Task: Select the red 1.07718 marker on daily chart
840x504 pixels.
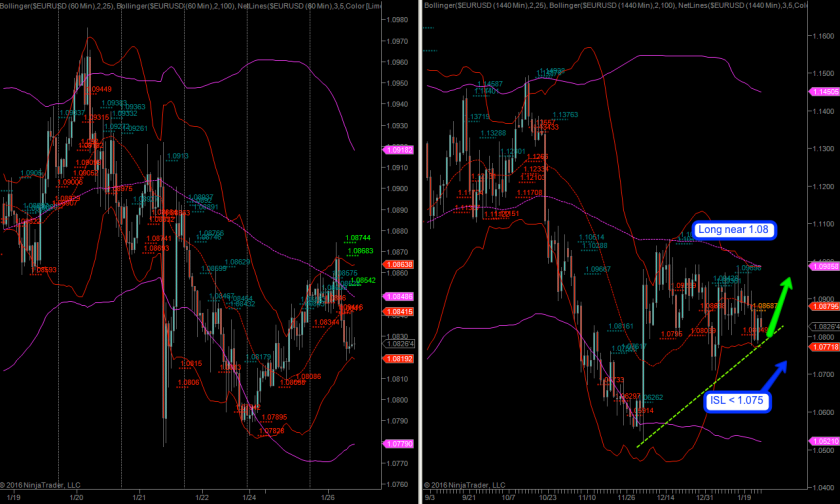Action: click(x=824, y=347)
